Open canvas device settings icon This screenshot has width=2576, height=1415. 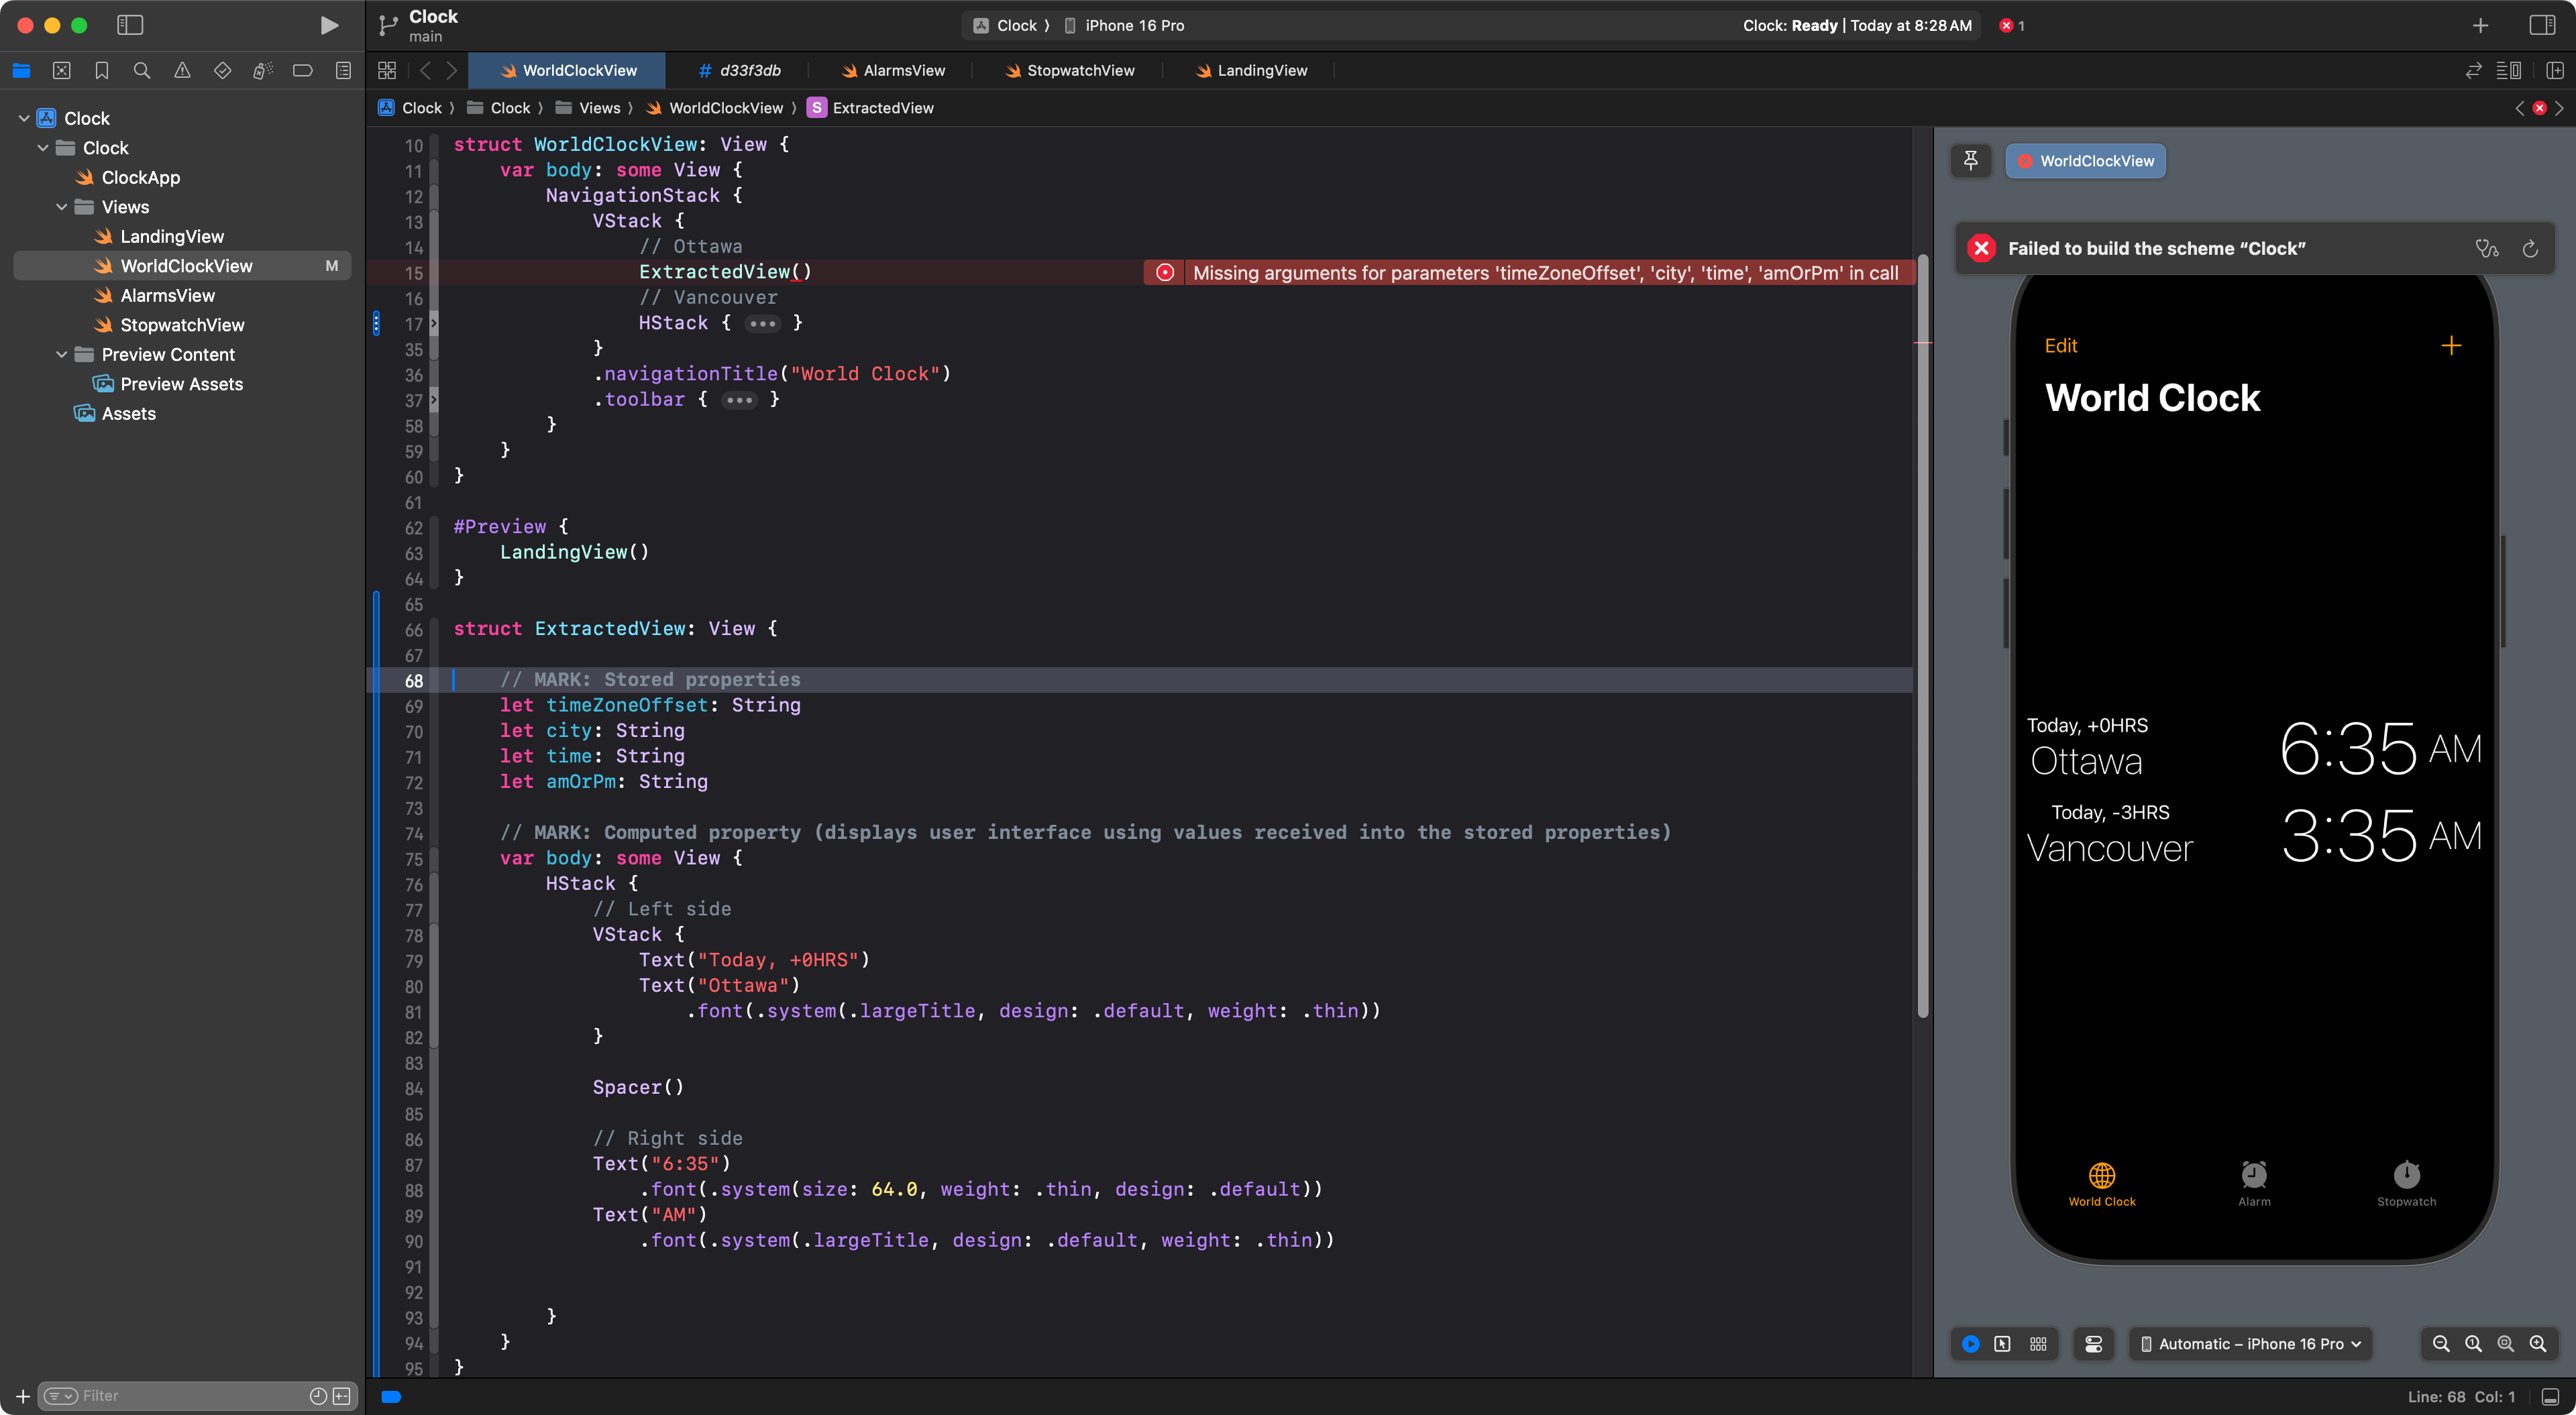(x=2093, y=1344)
